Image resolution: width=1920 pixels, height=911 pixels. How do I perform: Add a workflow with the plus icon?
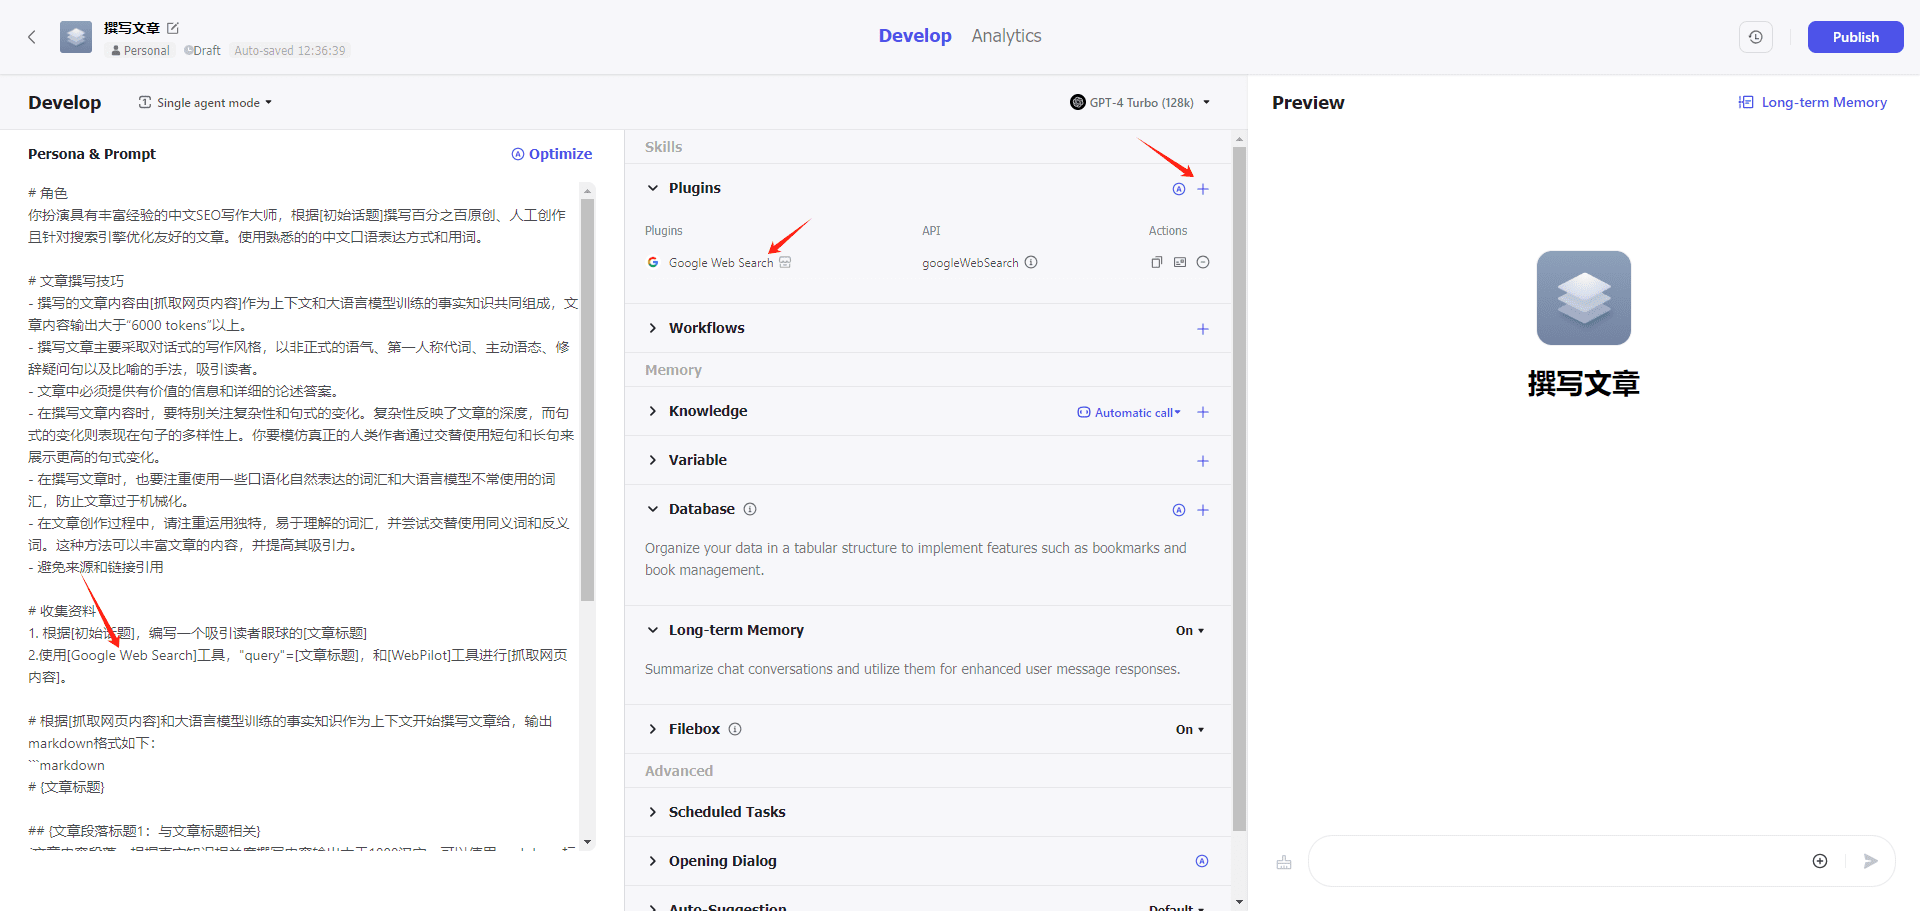click(1203, 329)
